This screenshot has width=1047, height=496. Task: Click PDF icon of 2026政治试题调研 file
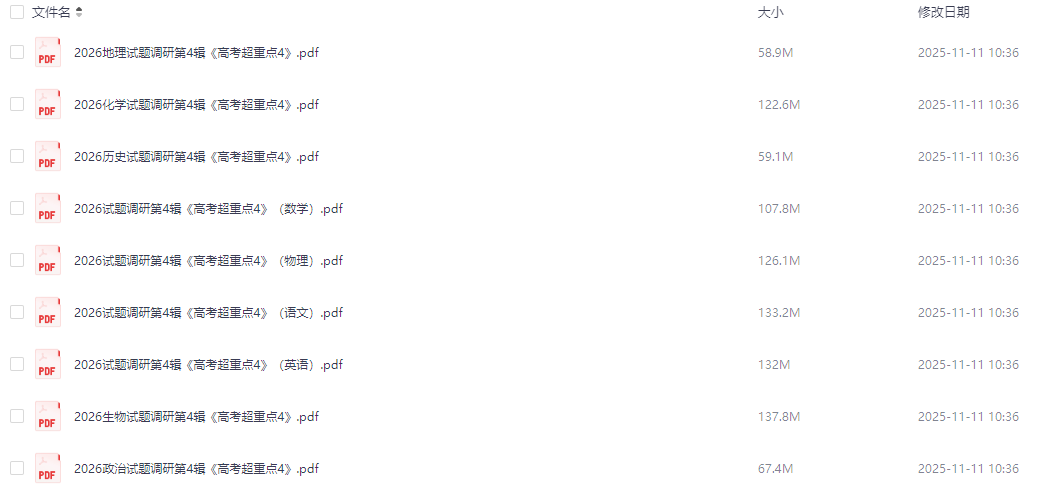pyautogui.click(x=47, y=469)
